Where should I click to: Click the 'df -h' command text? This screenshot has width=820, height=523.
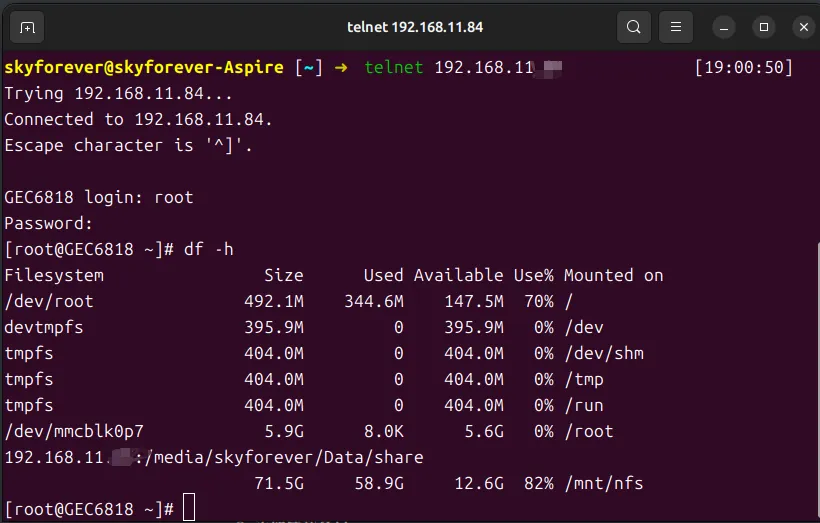(209, 249)
